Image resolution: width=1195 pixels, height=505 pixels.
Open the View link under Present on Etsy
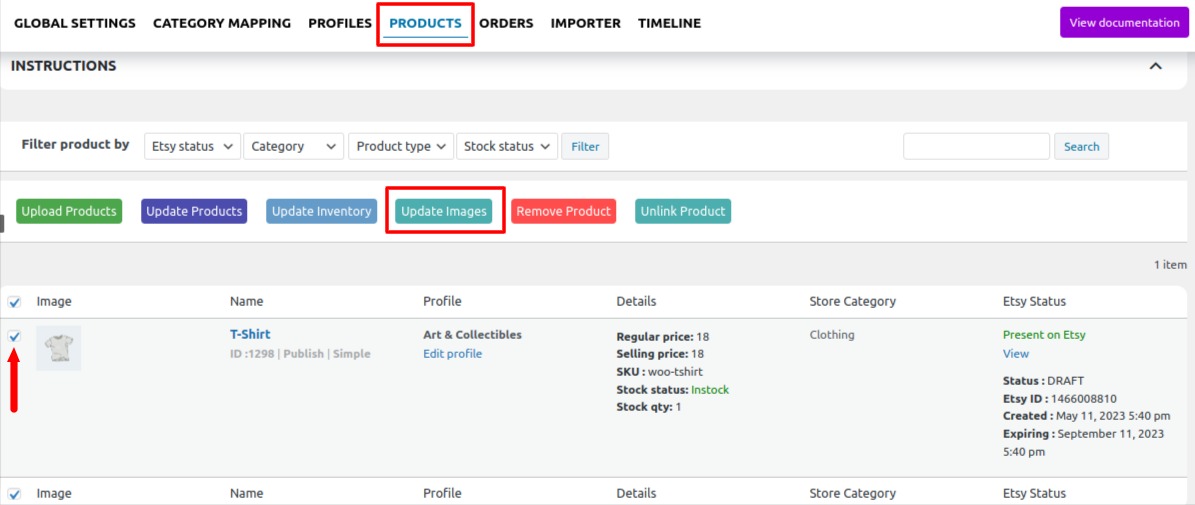click(1016, 353)
